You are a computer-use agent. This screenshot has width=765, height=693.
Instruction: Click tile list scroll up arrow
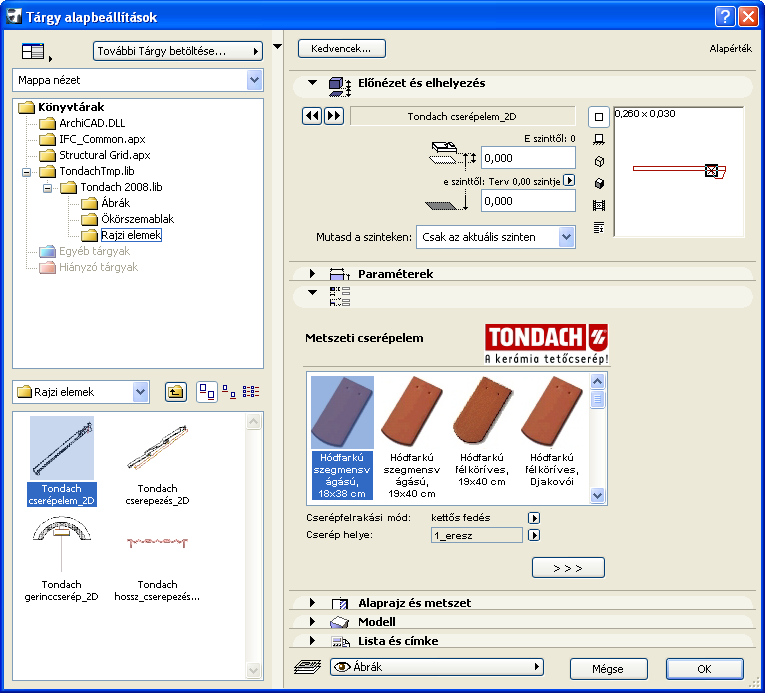(x=598, y=381)
